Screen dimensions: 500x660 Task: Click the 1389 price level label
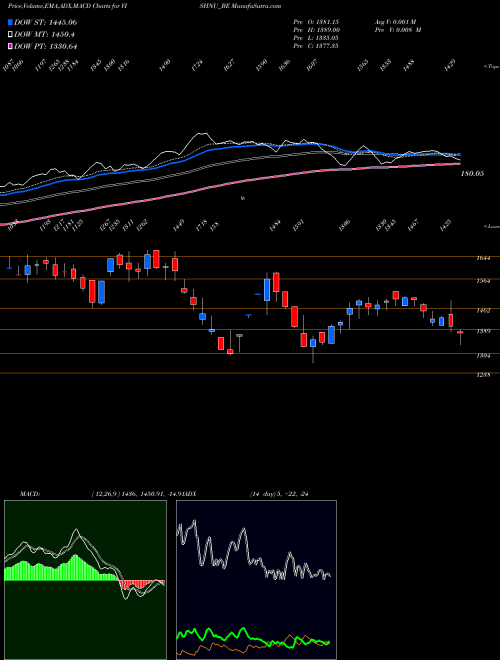[483, 332]
